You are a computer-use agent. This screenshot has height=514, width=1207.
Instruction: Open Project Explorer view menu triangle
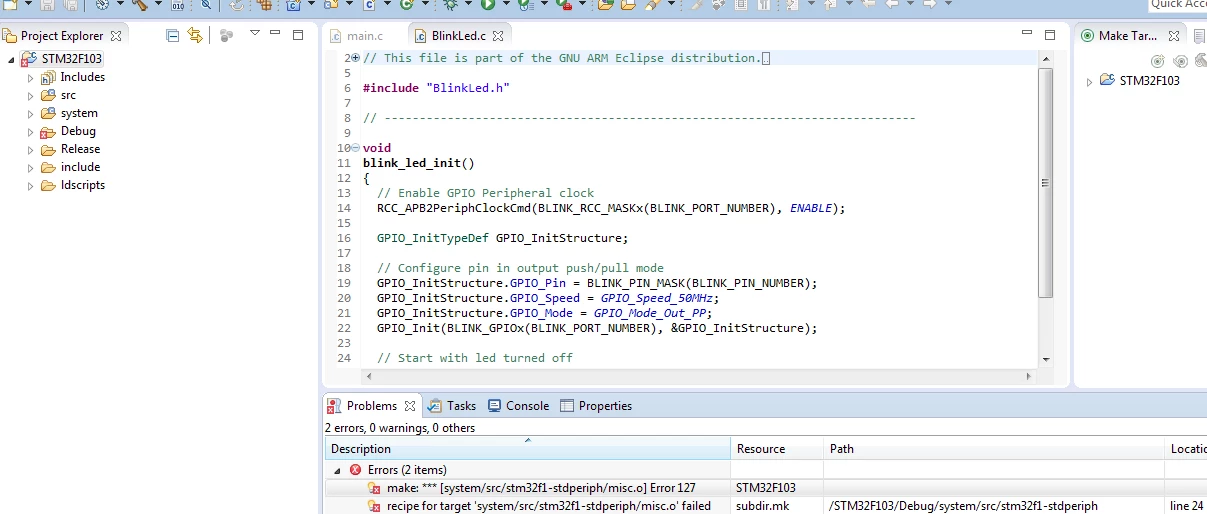[x=254, y=33]
